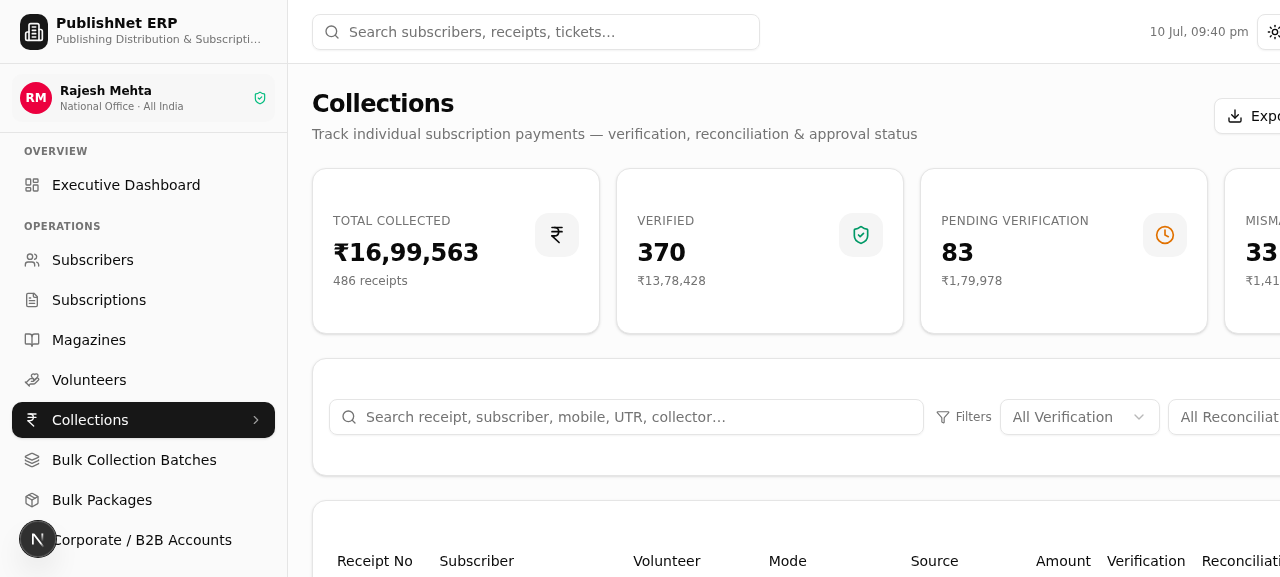Click the funnel Filters icon

pyautogui.click(x=943, y=417)
